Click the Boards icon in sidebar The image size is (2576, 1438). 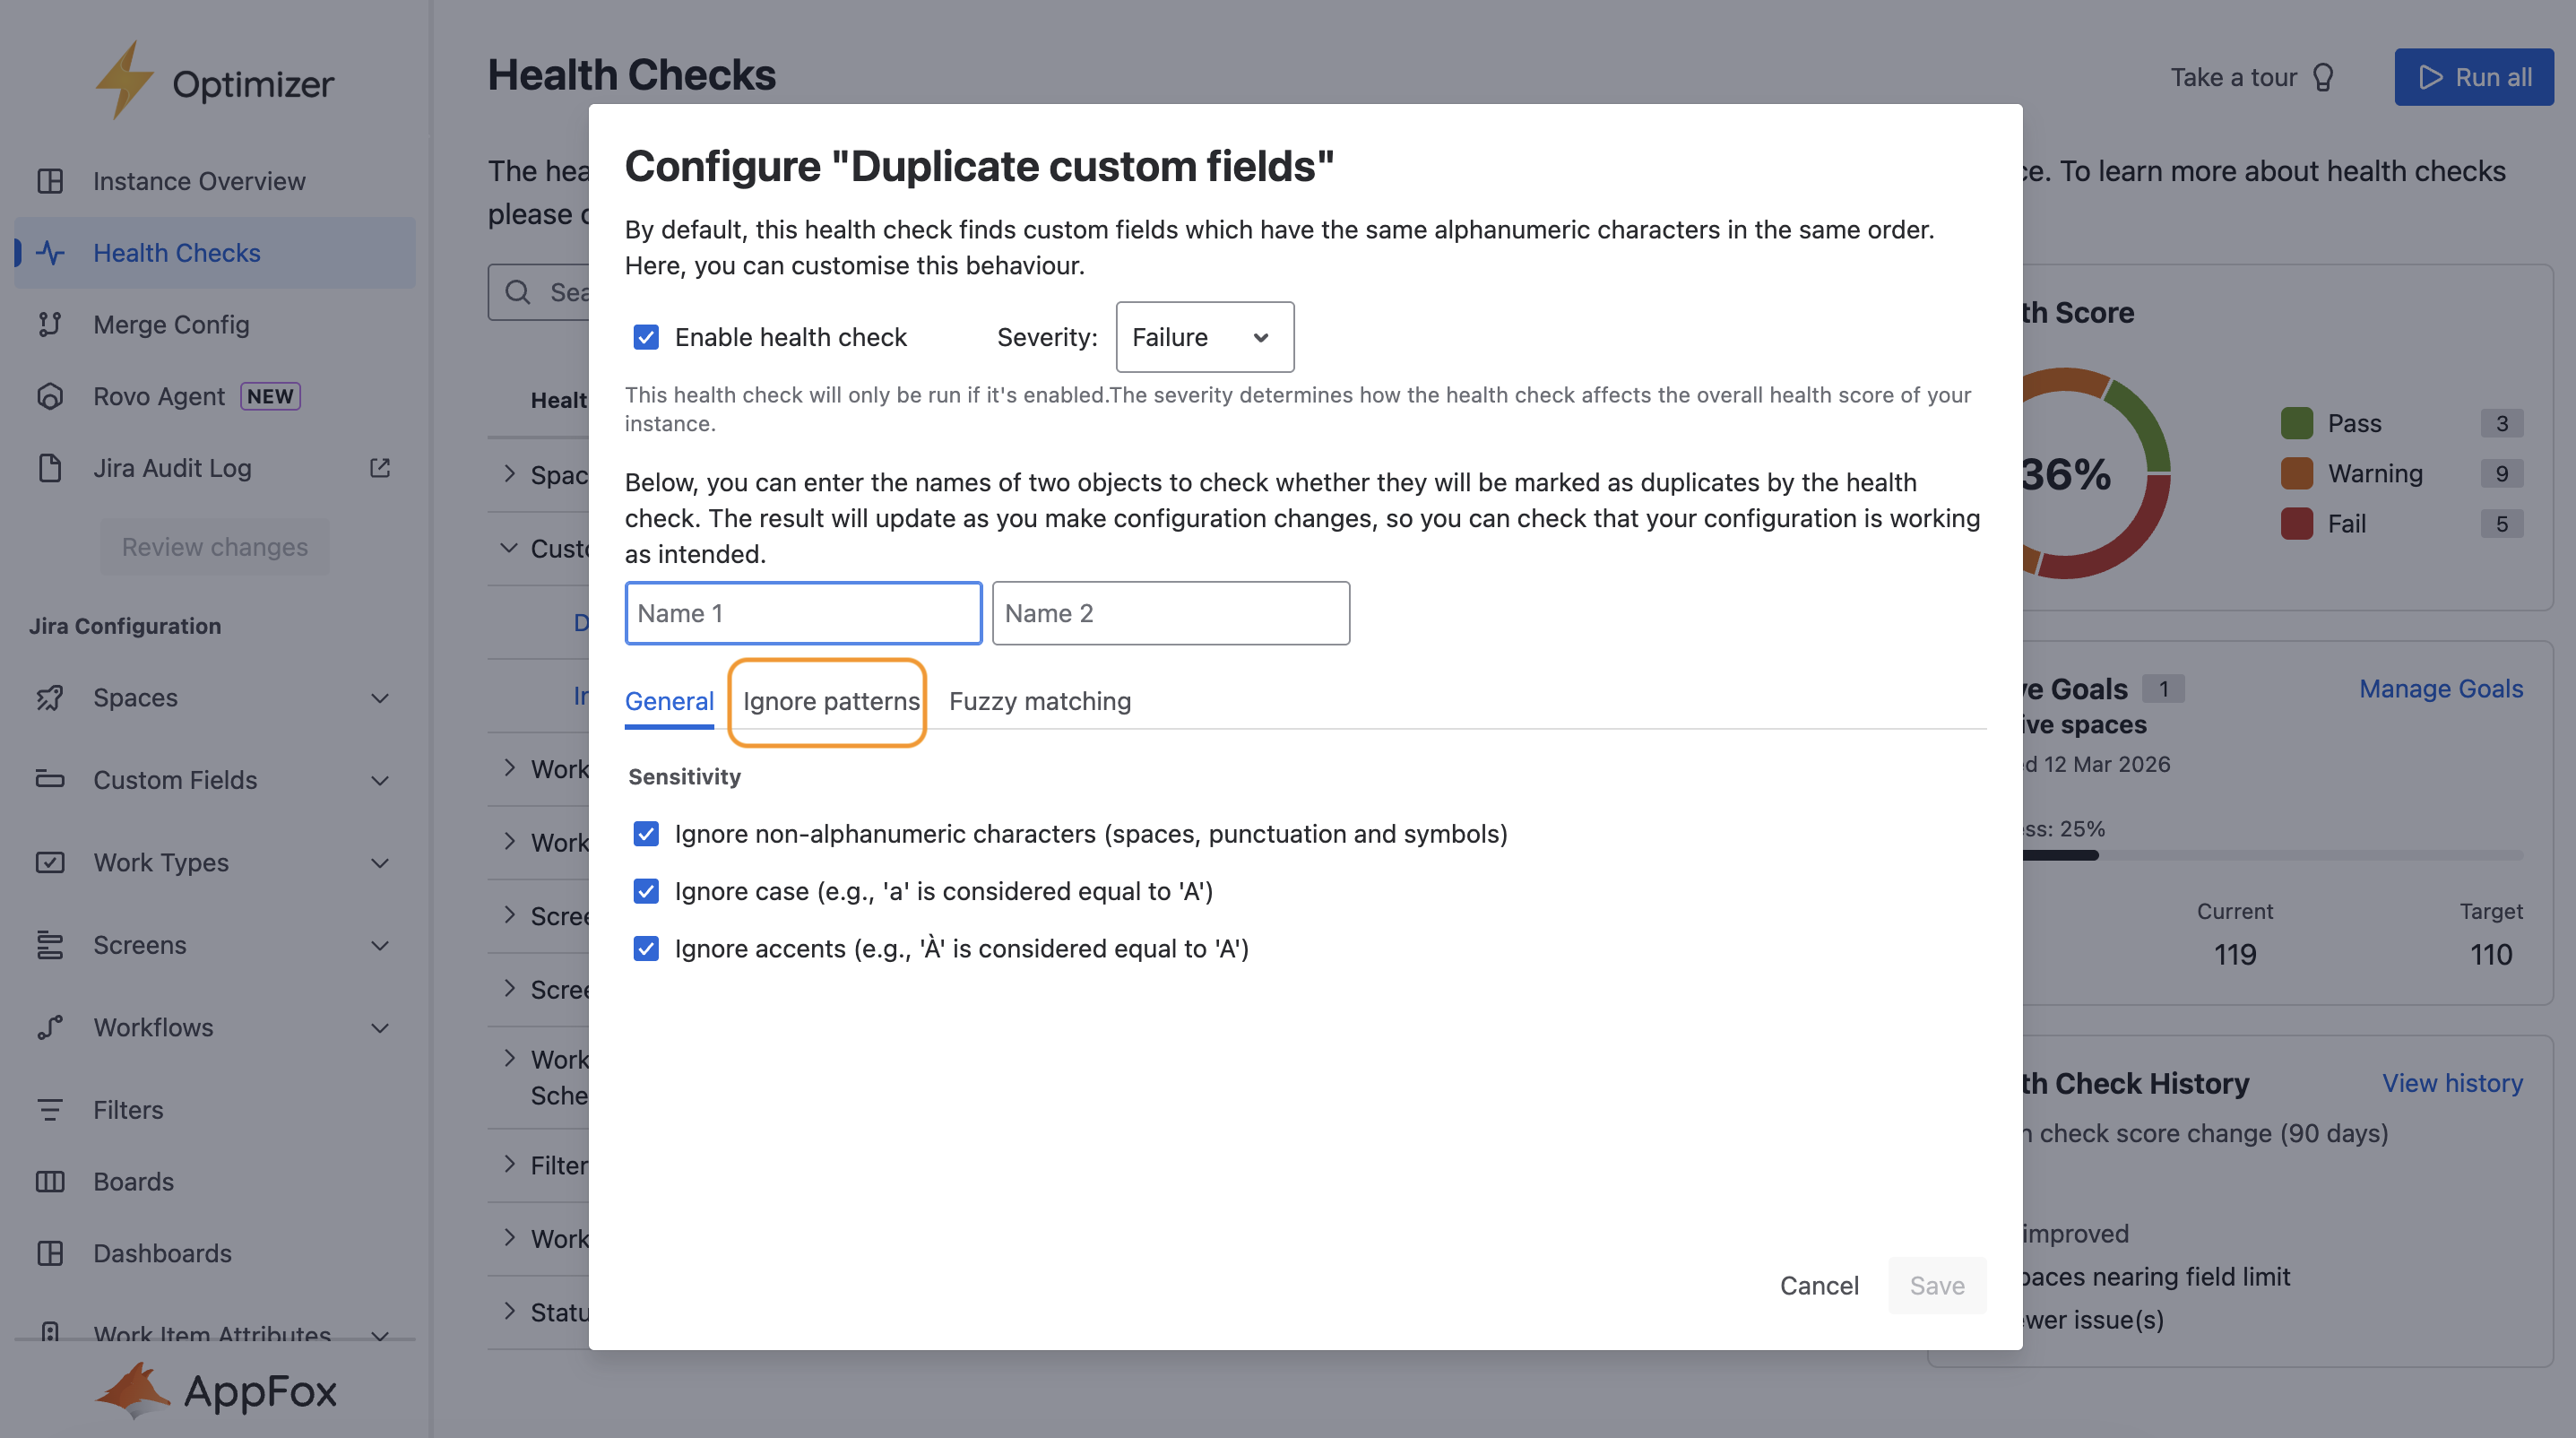tap(50, 1181)
